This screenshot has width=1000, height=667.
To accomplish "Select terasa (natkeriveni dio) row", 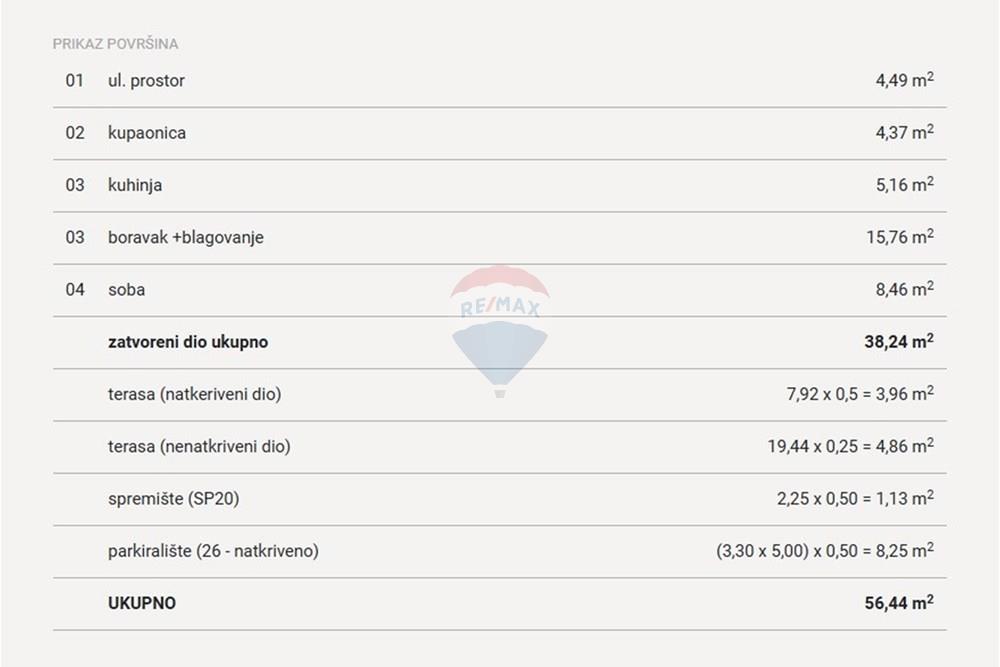I will (x=499, y=395).
